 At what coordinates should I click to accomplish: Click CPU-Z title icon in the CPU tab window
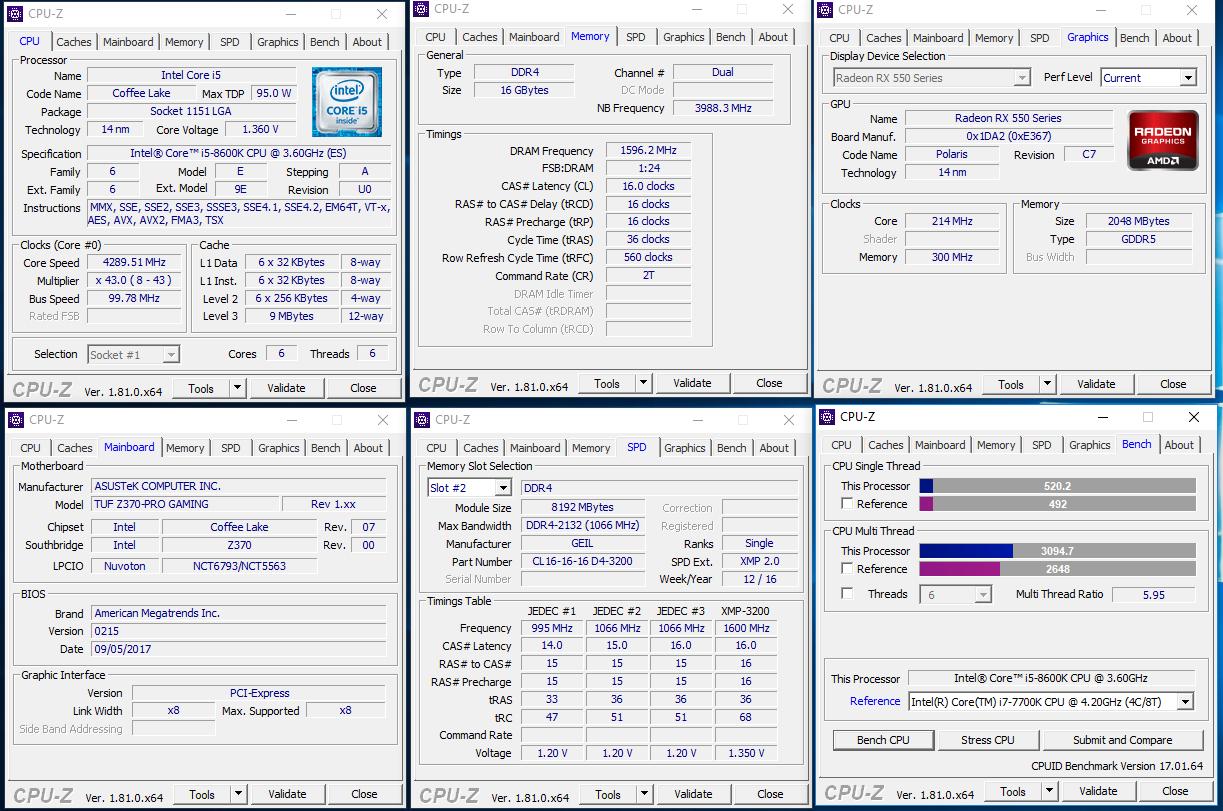(17, 15)
